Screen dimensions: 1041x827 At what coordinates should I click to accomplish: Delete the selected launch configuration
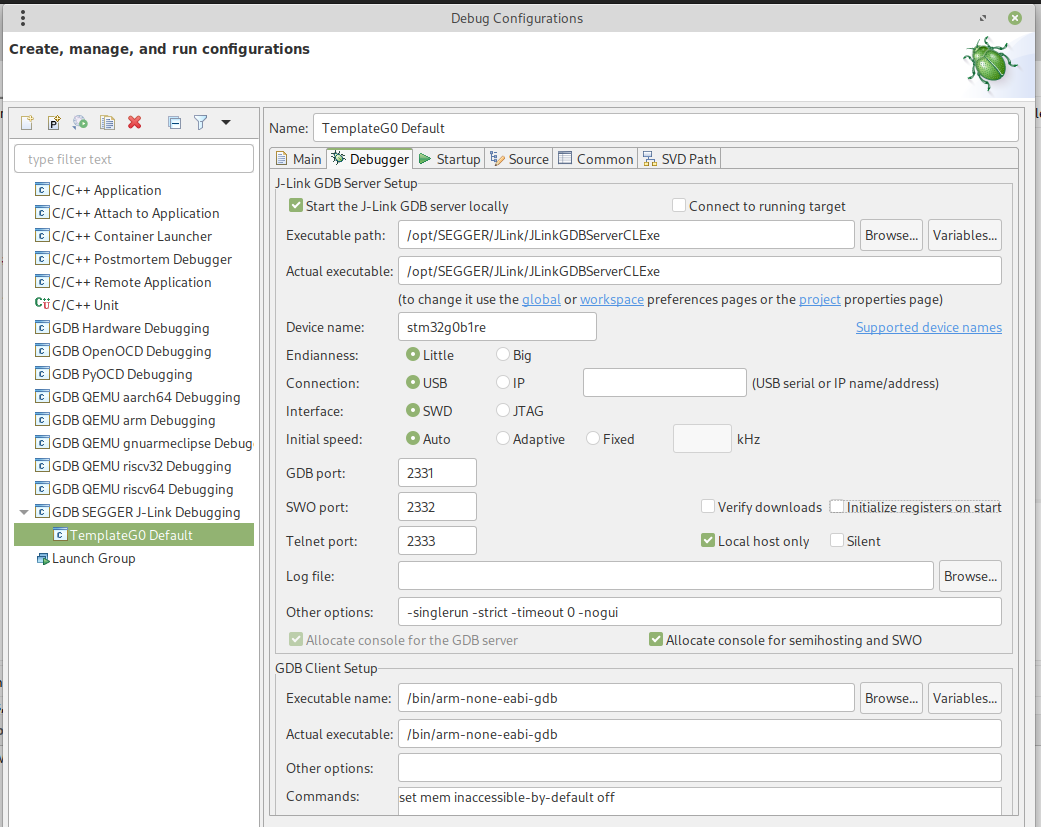tap(134, 122)
